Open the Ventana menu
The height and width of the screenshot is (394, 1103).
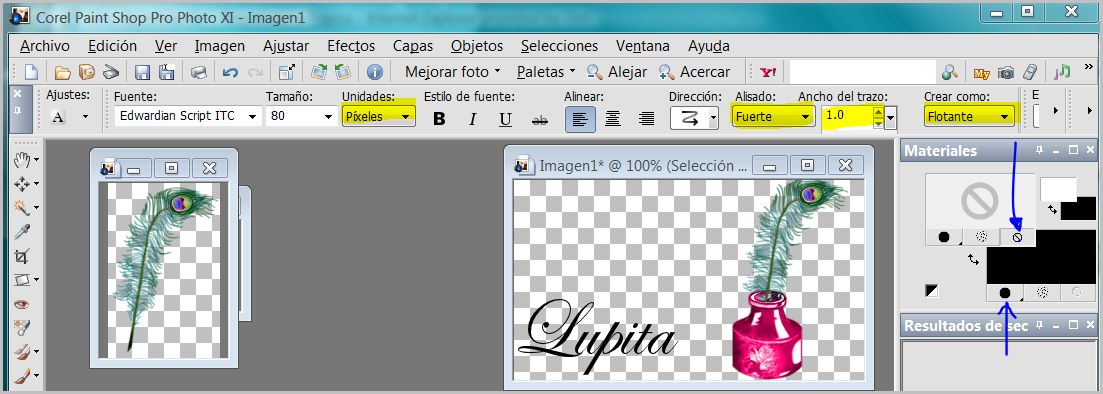coord(643,46)
